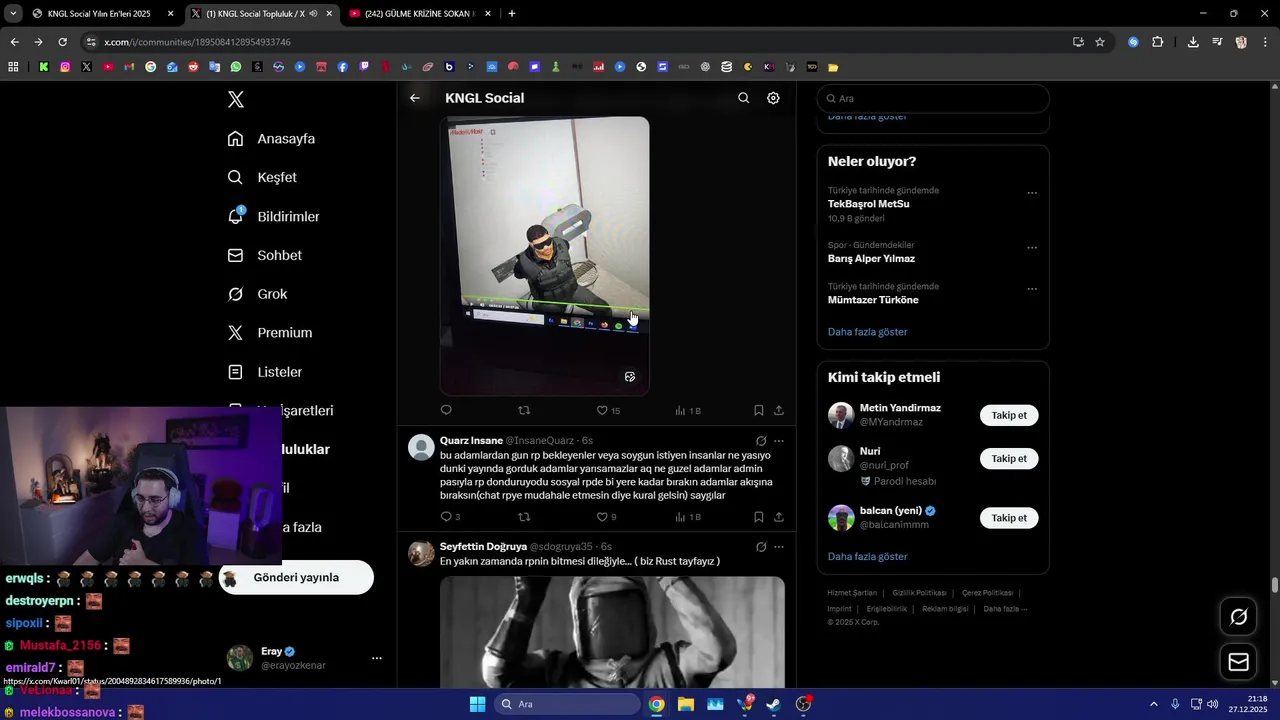Open KNGL Social community settings gear
This screenshot has width=1280, height=720.
tap(773, 98)
